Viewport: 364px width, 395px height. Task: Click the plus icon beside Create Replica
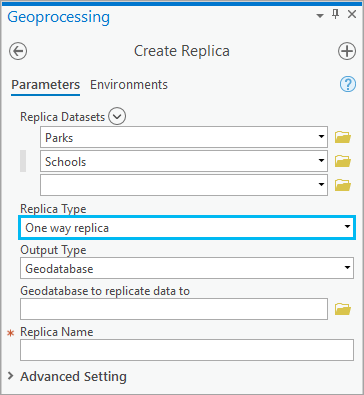click(347, 51)
